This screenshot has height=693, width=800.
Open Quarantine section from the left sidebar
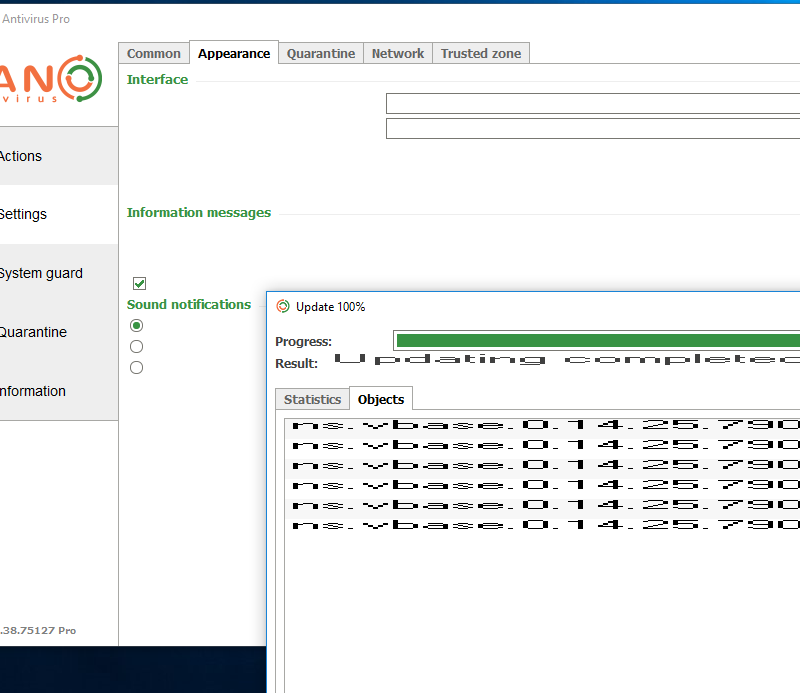pyautogui.click(x=33, y=332)
